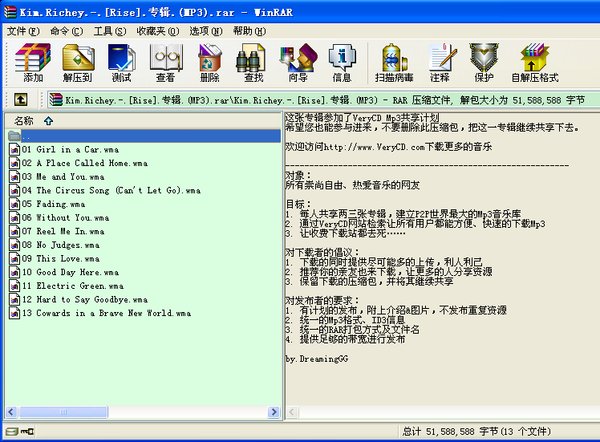Screen dimensions: 600x442
Task: Show archive 信息 (Info) icon
Action: pyautogui.click(x=342, y=63)
